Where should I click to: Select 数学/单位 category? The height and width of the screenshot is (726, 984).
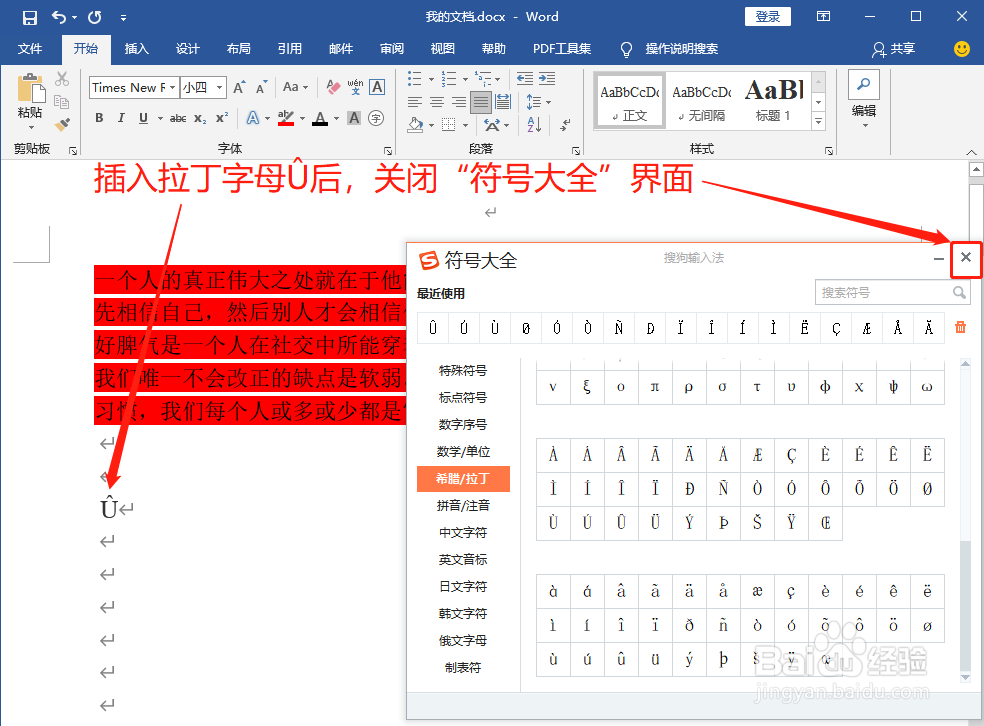[x=463, y=451]
